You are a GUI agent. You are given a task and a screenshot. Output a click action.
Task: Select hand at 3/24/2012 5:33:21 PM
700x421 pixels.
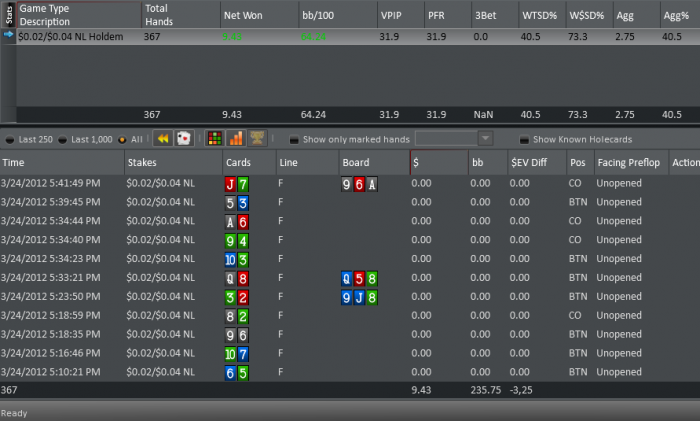pos(350,278)
